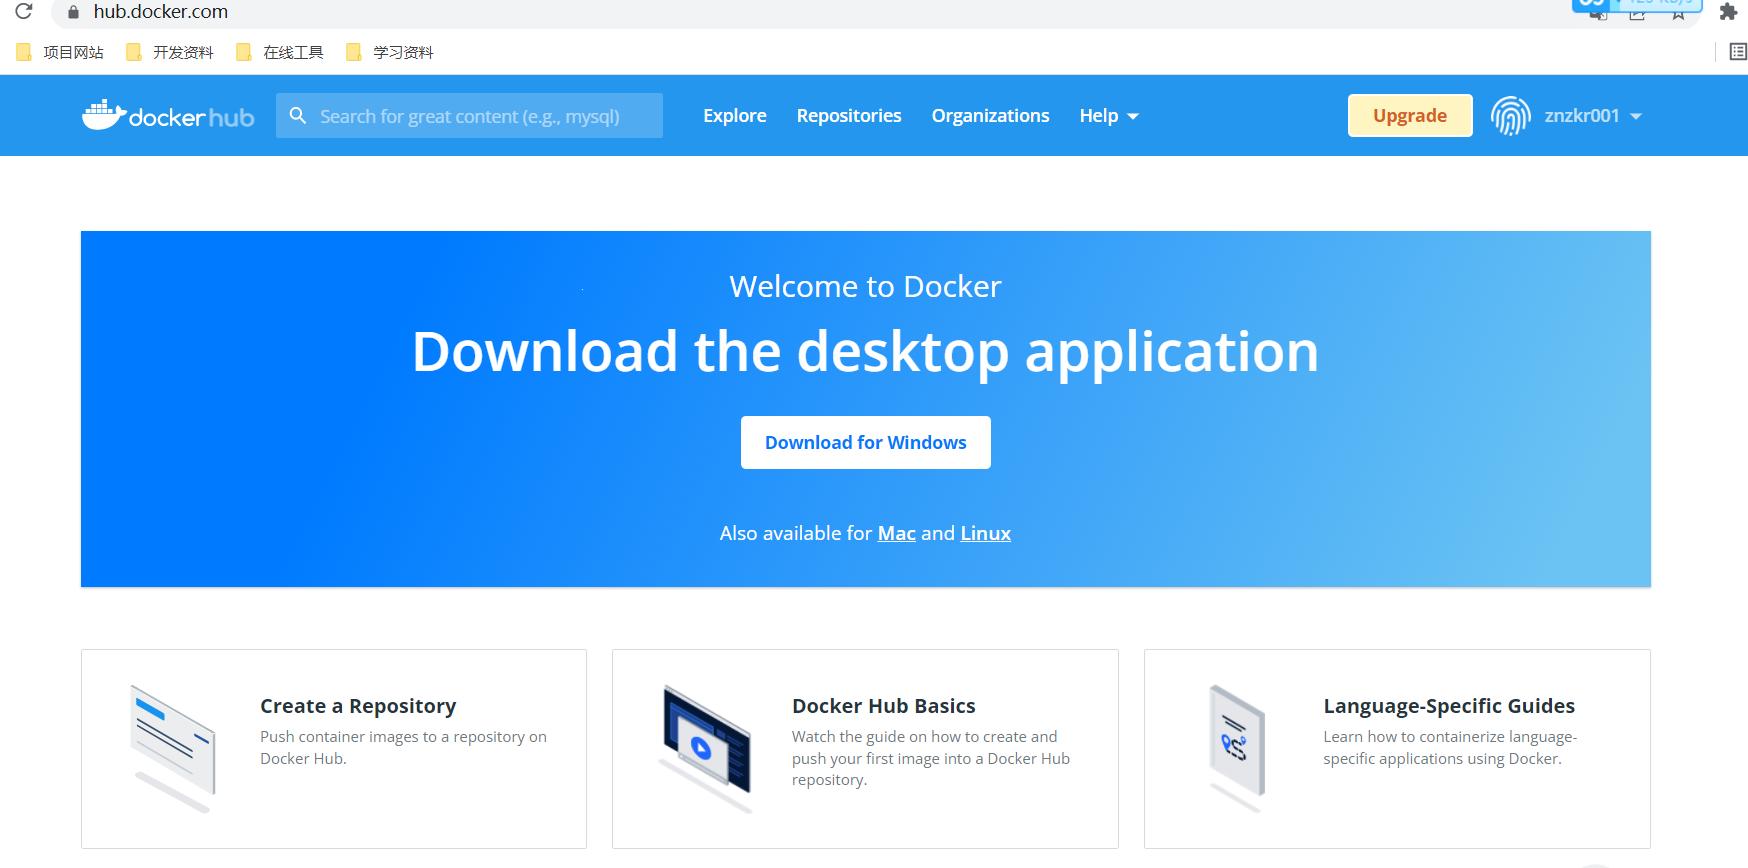Open Organizations page
The width and height of the screenshot is (1748, 868).
click(x=991, y=116)
